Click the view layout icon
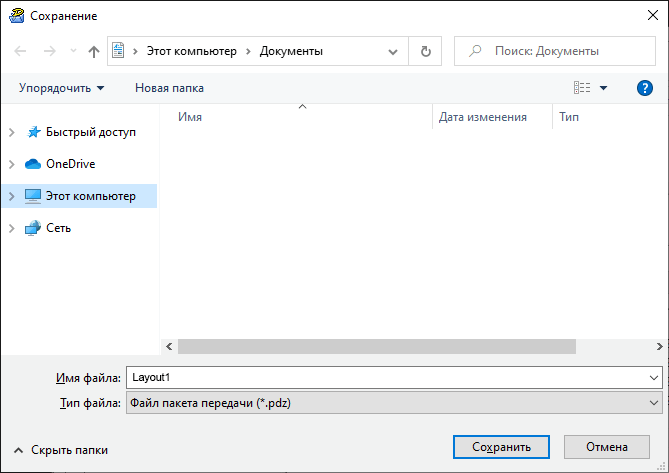 pos(582,88)
